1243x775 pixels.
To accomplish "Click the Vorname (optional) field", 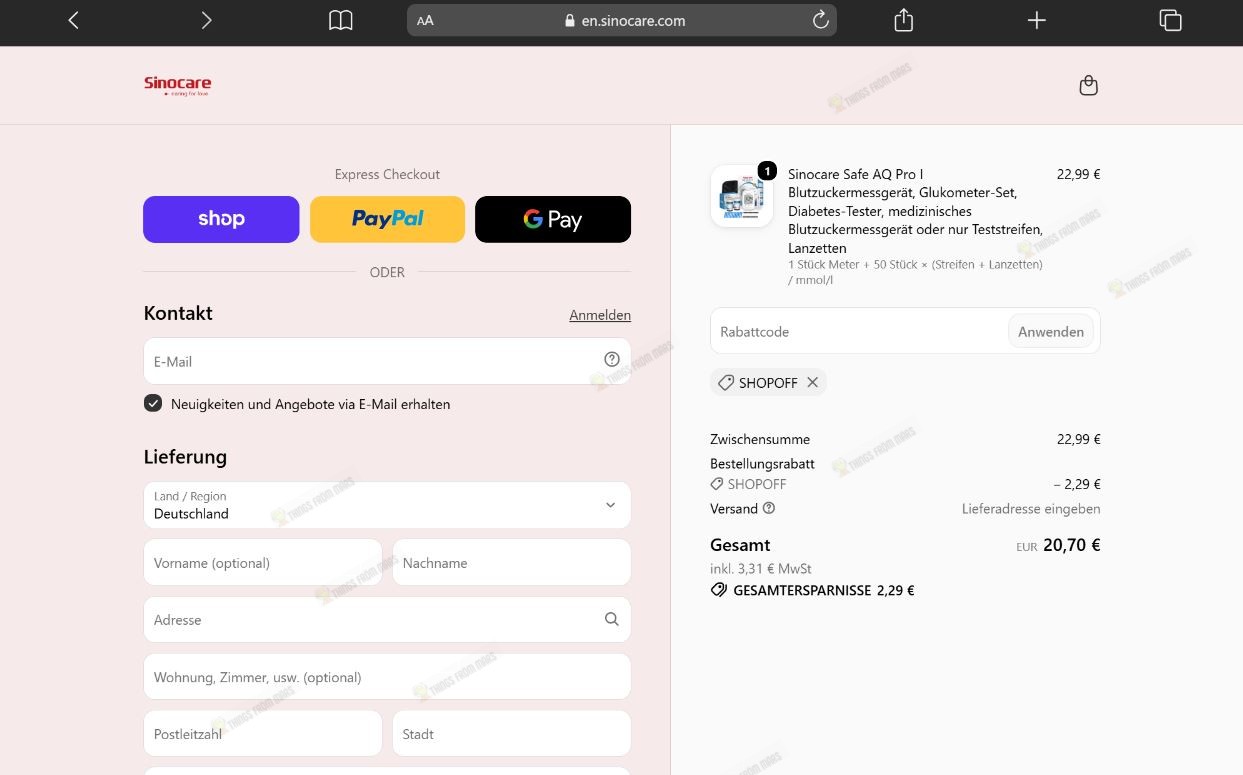I will pyautogui.click(x=263, y=563).
